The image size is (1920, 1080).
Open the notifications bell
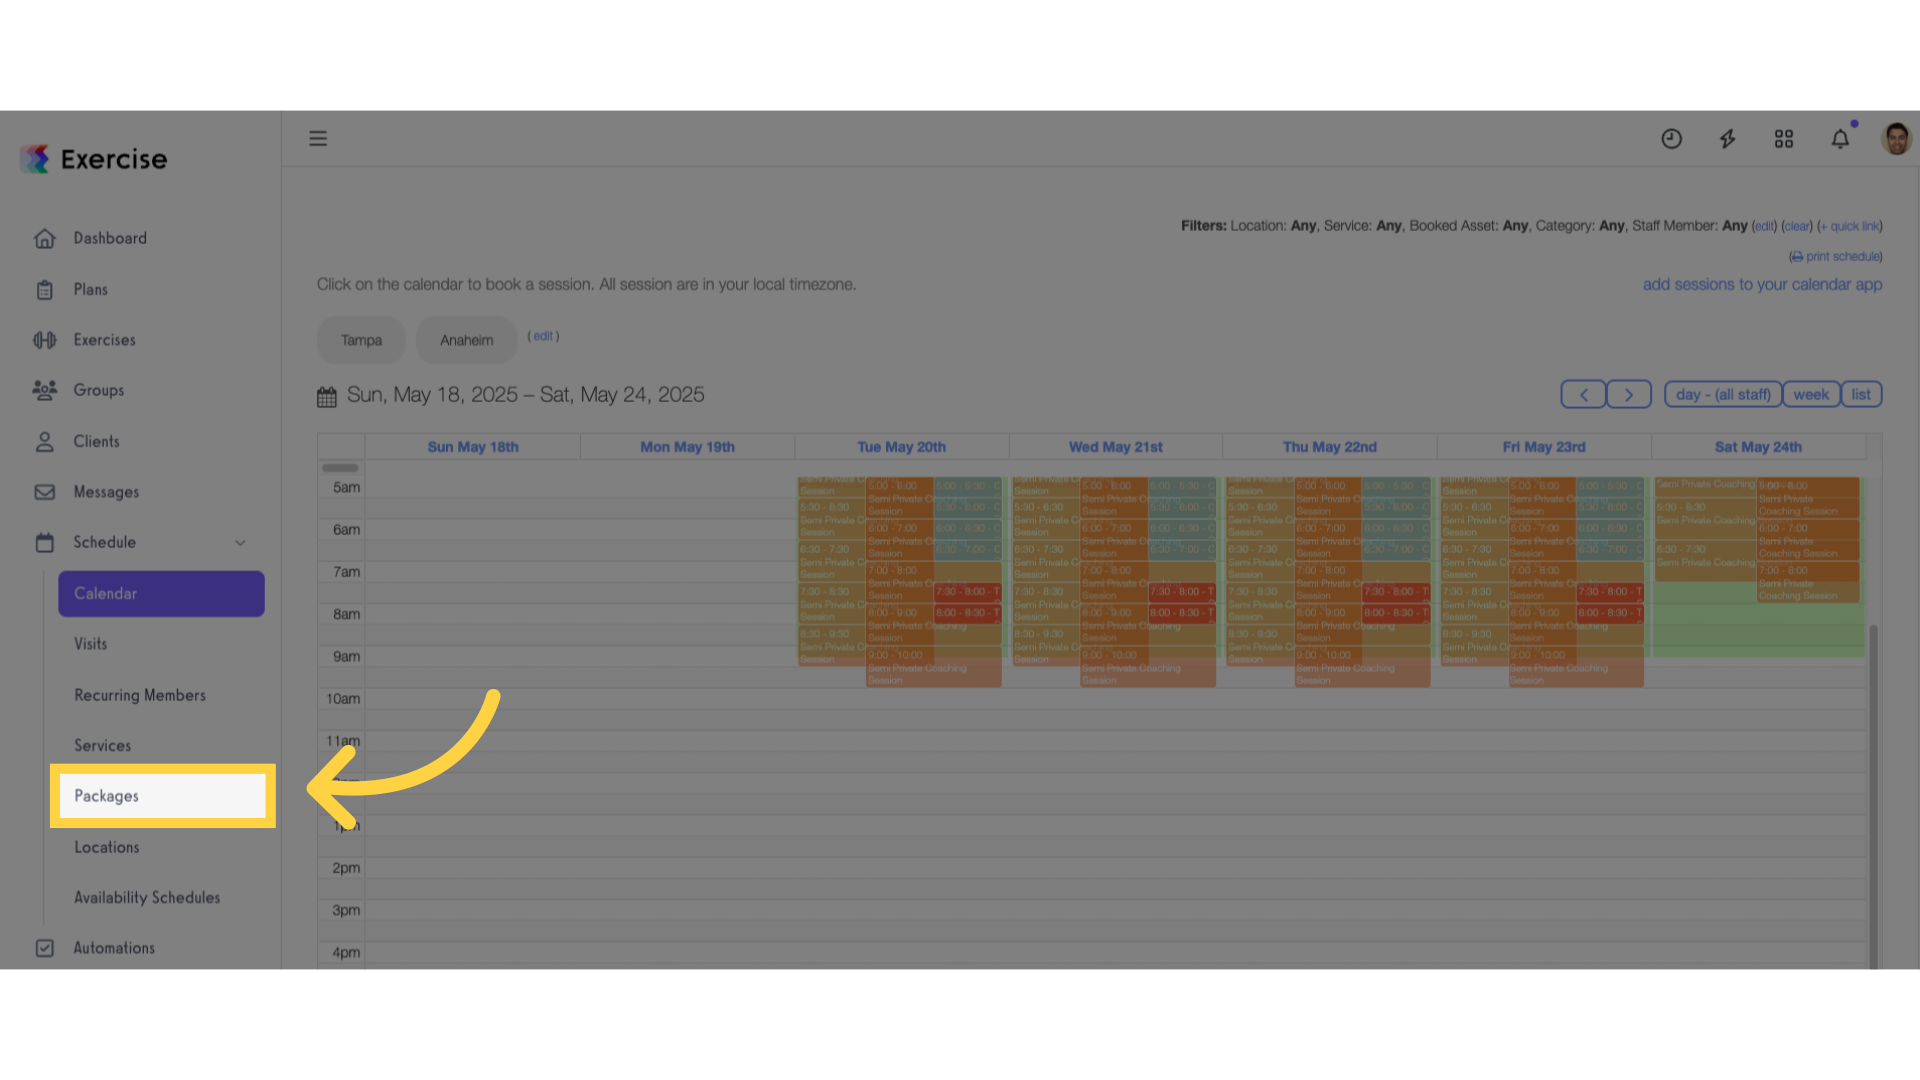tap(1840, 139)
